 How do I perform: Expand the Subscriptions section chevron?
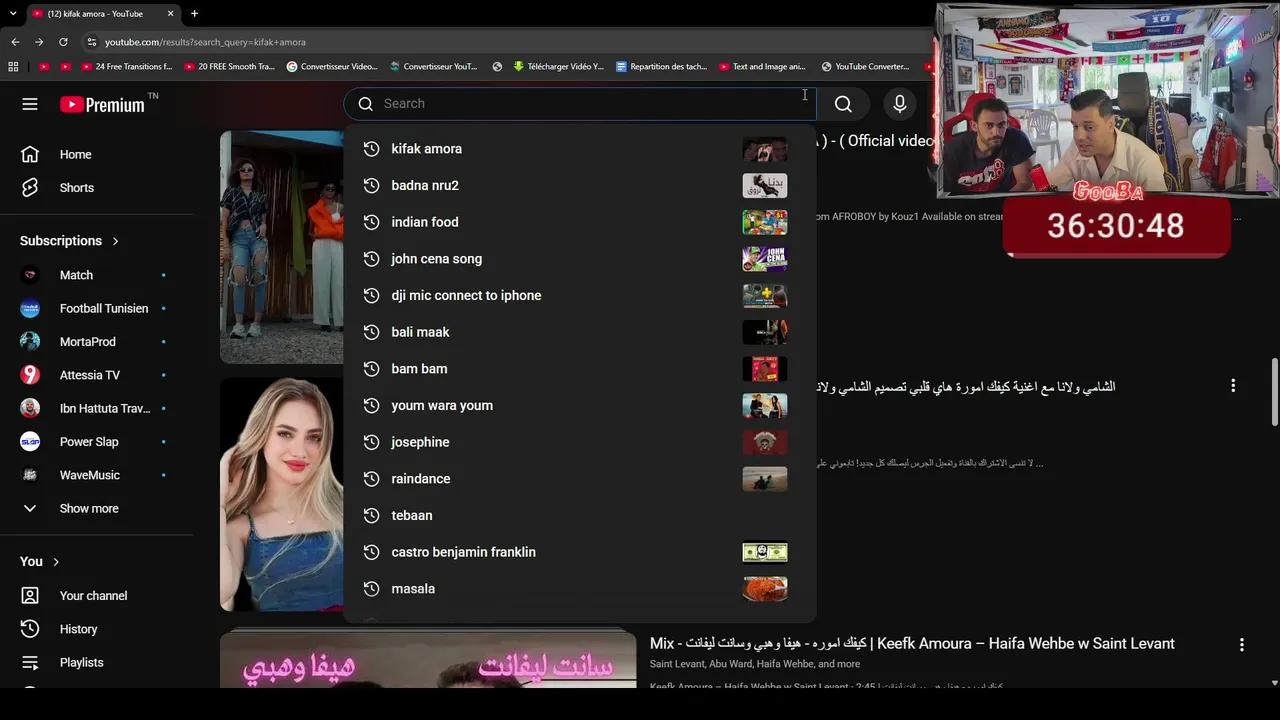pyautogui.click(x=115, y=241)
